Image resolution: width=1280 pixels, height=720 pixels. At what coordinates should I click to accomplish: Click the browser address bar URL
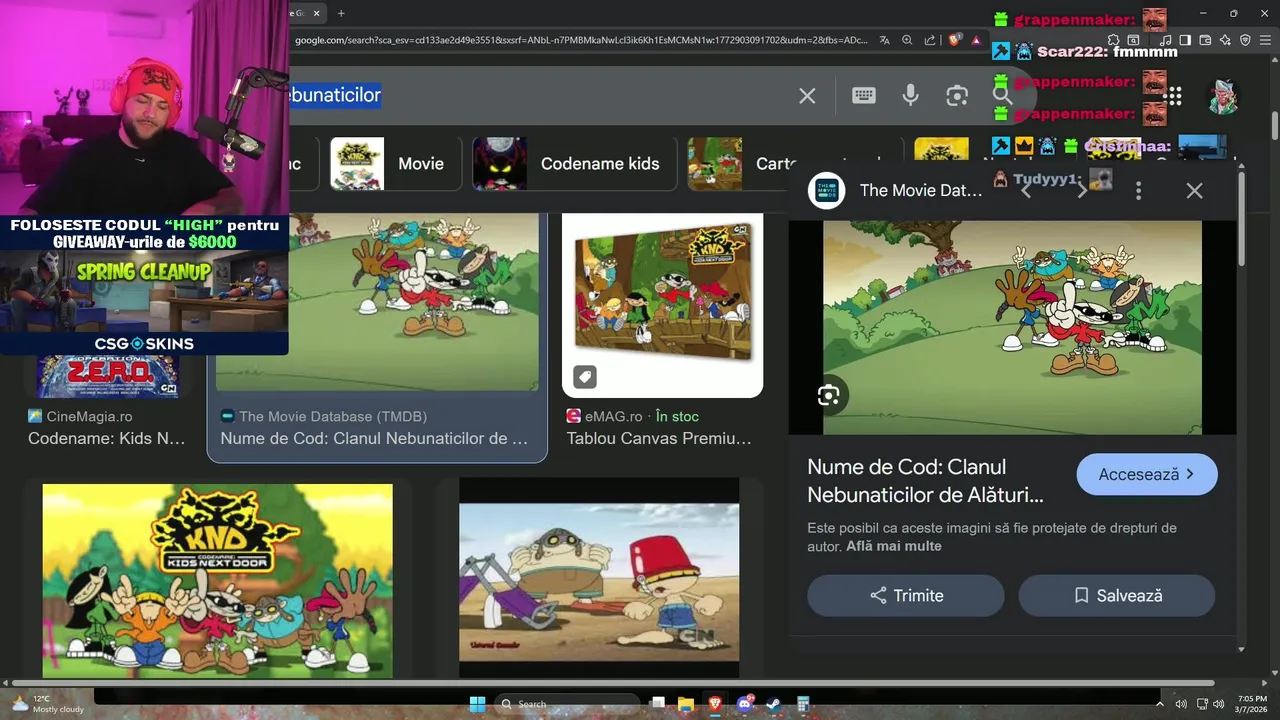pyautogui.click(x=582, y=40)
